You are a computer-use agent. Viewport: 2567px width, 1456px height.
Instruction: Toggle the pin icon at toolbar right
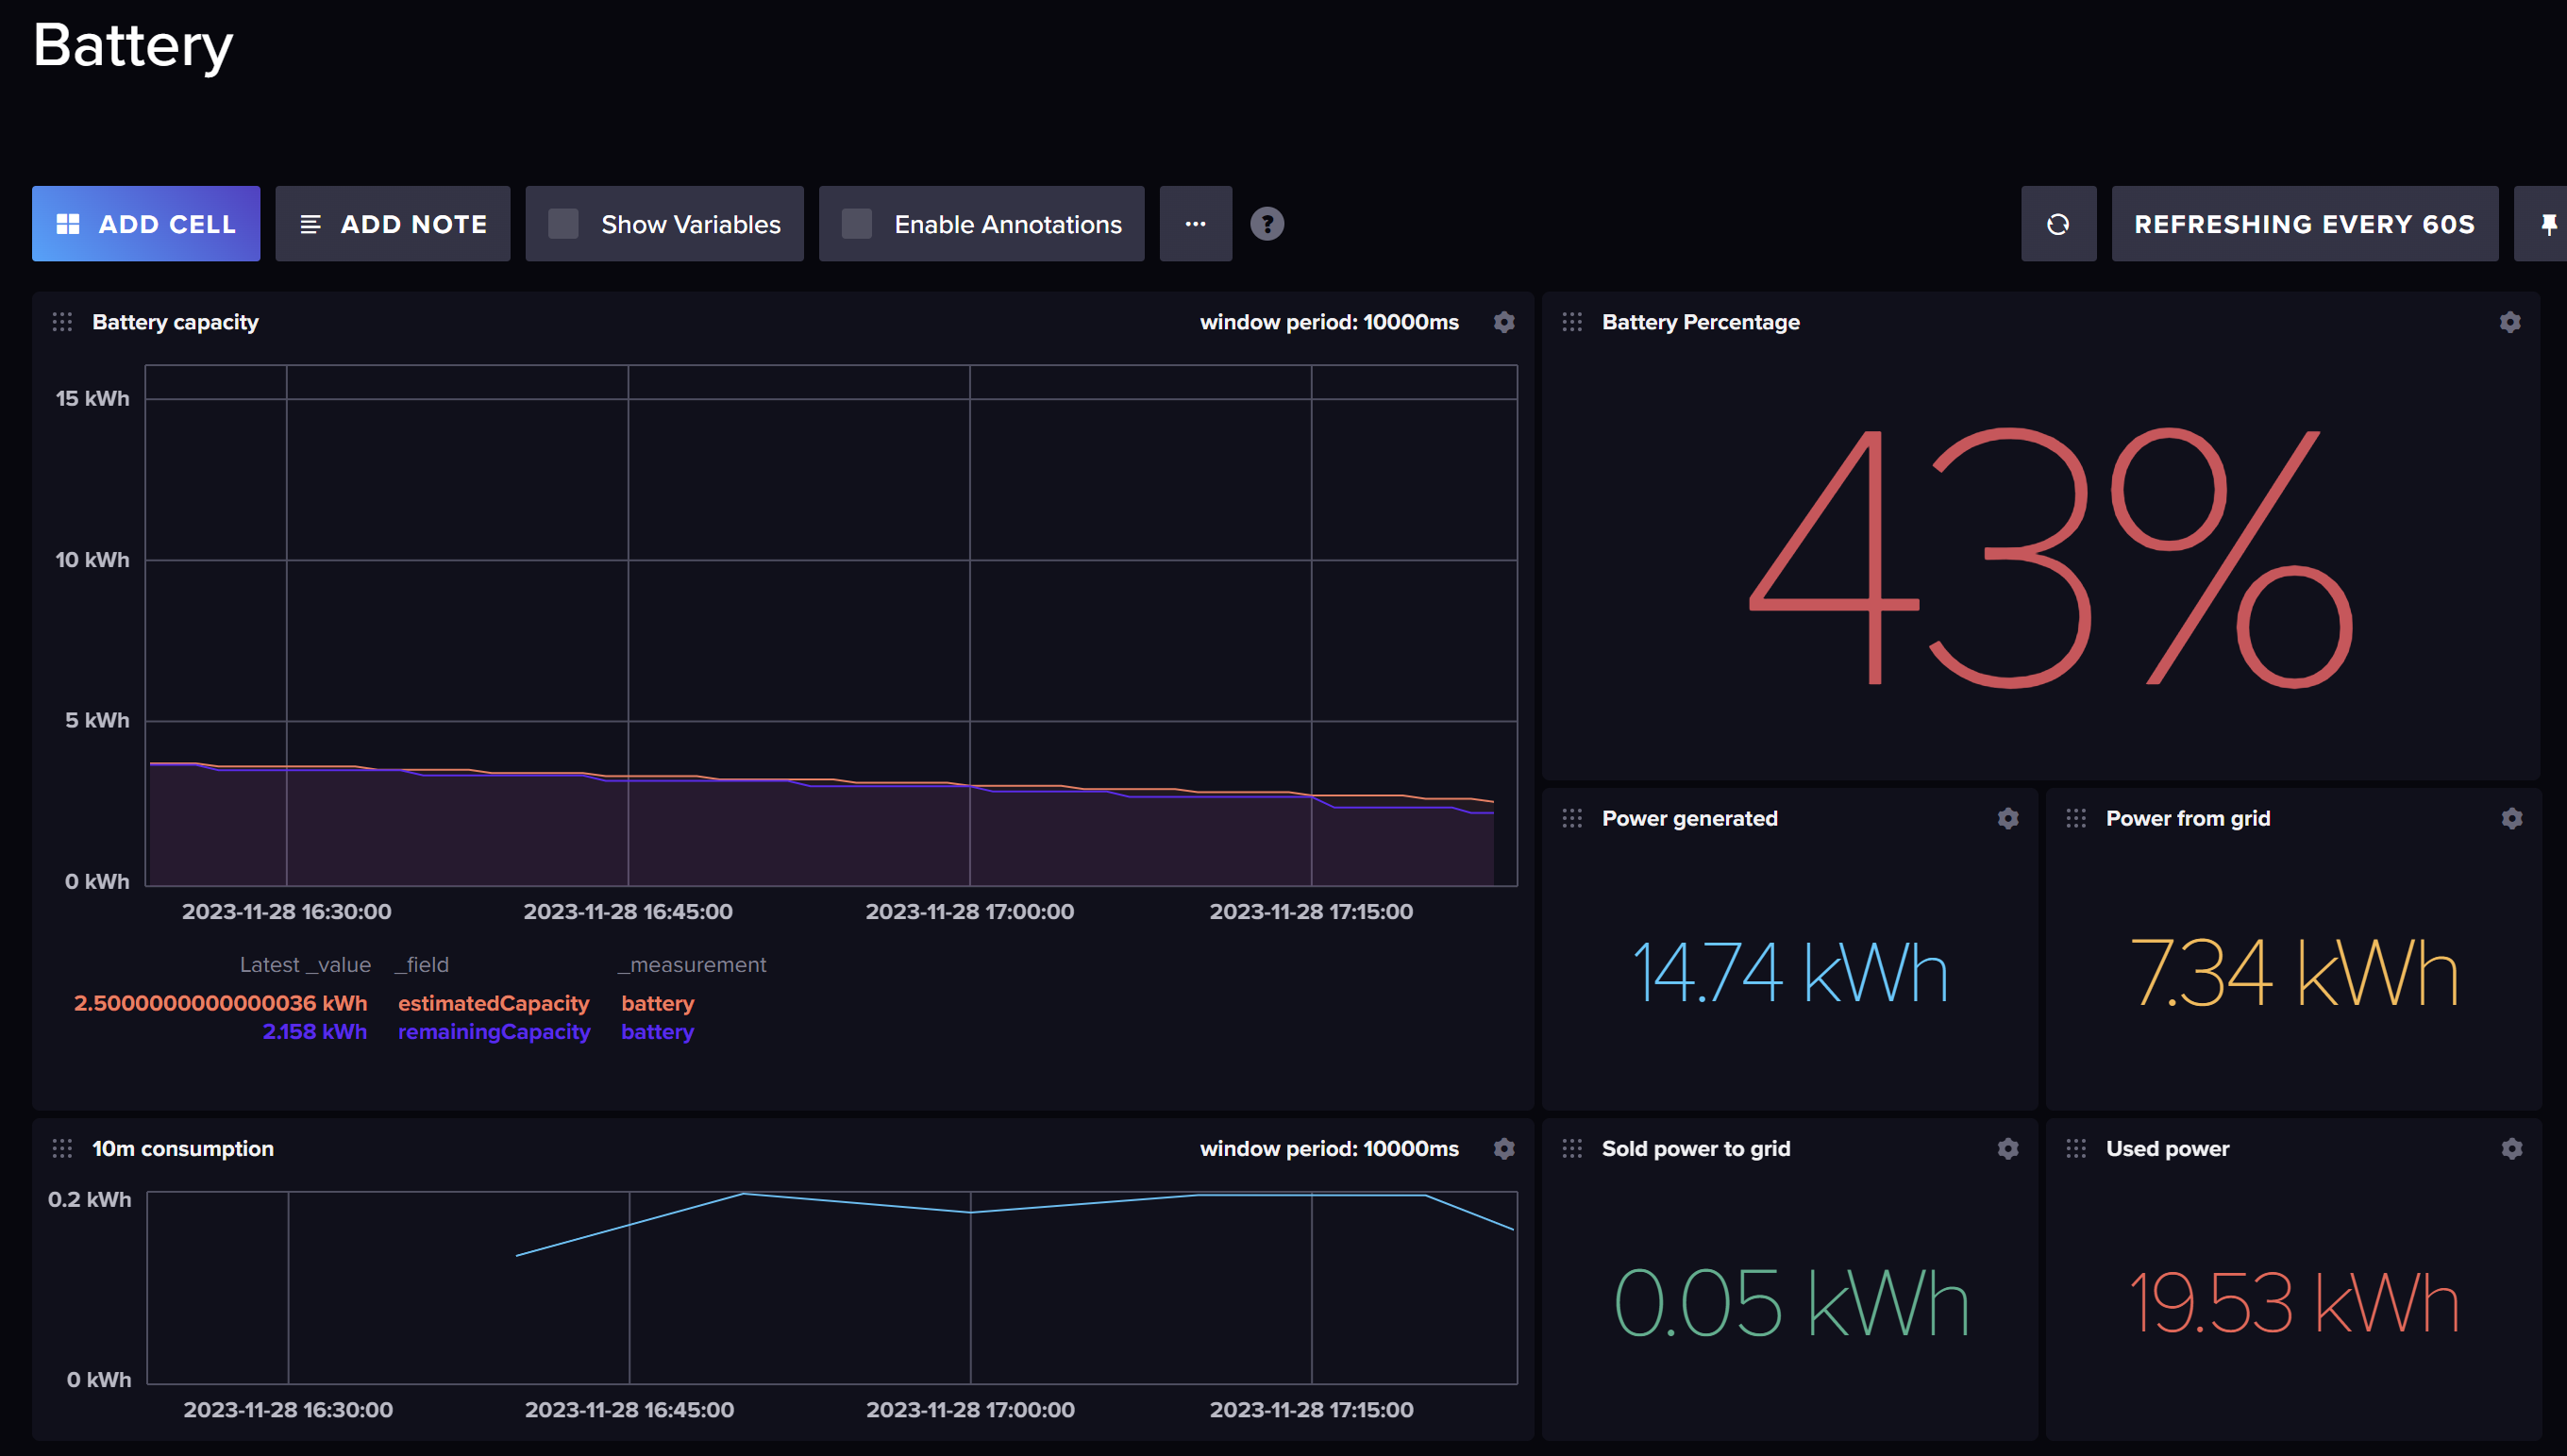(2547, 224)
